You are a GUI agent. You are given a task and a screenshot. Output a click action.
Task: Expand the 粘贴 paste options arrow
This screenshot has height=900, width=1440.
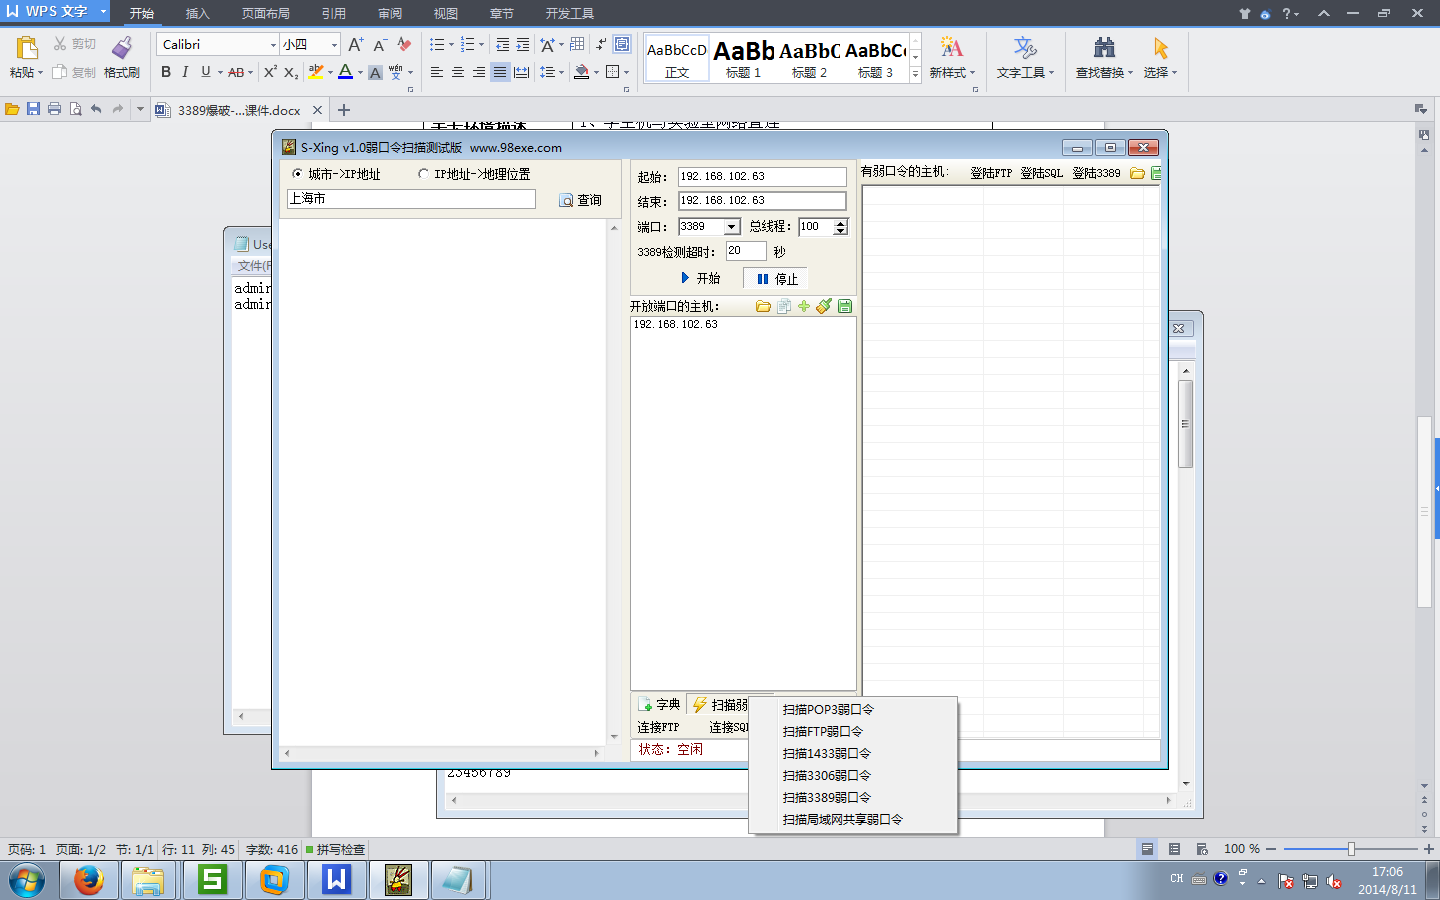[x=41, y=73]
